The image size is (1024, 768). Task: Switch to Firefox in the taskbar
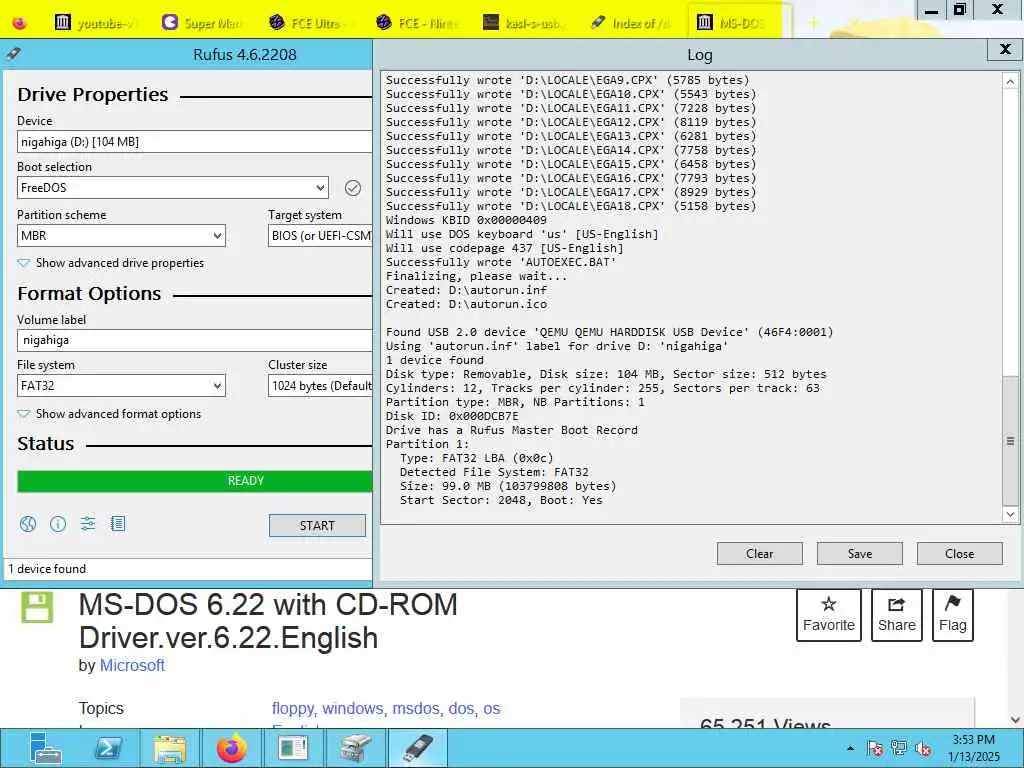coord(232,748)
